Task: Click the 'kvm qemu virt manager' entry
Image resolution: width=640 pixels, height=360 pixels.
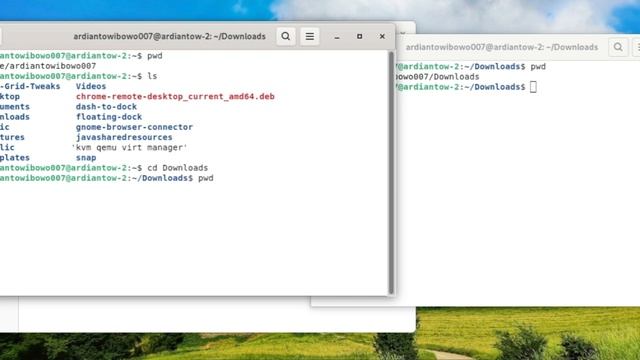Action: (129, 148)
